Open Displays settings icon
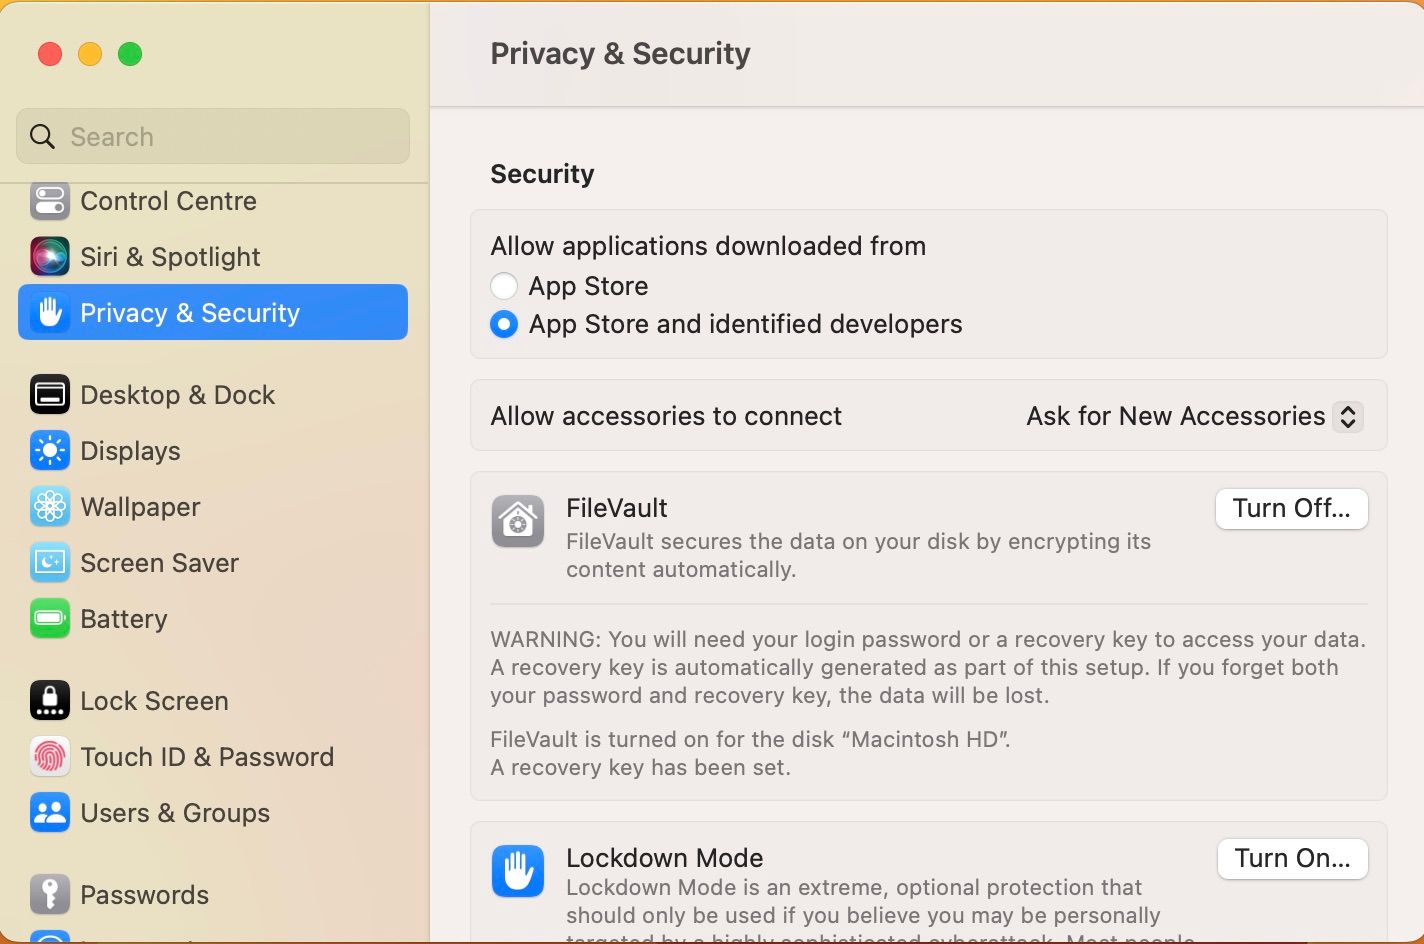 click(x=49, y=451)
